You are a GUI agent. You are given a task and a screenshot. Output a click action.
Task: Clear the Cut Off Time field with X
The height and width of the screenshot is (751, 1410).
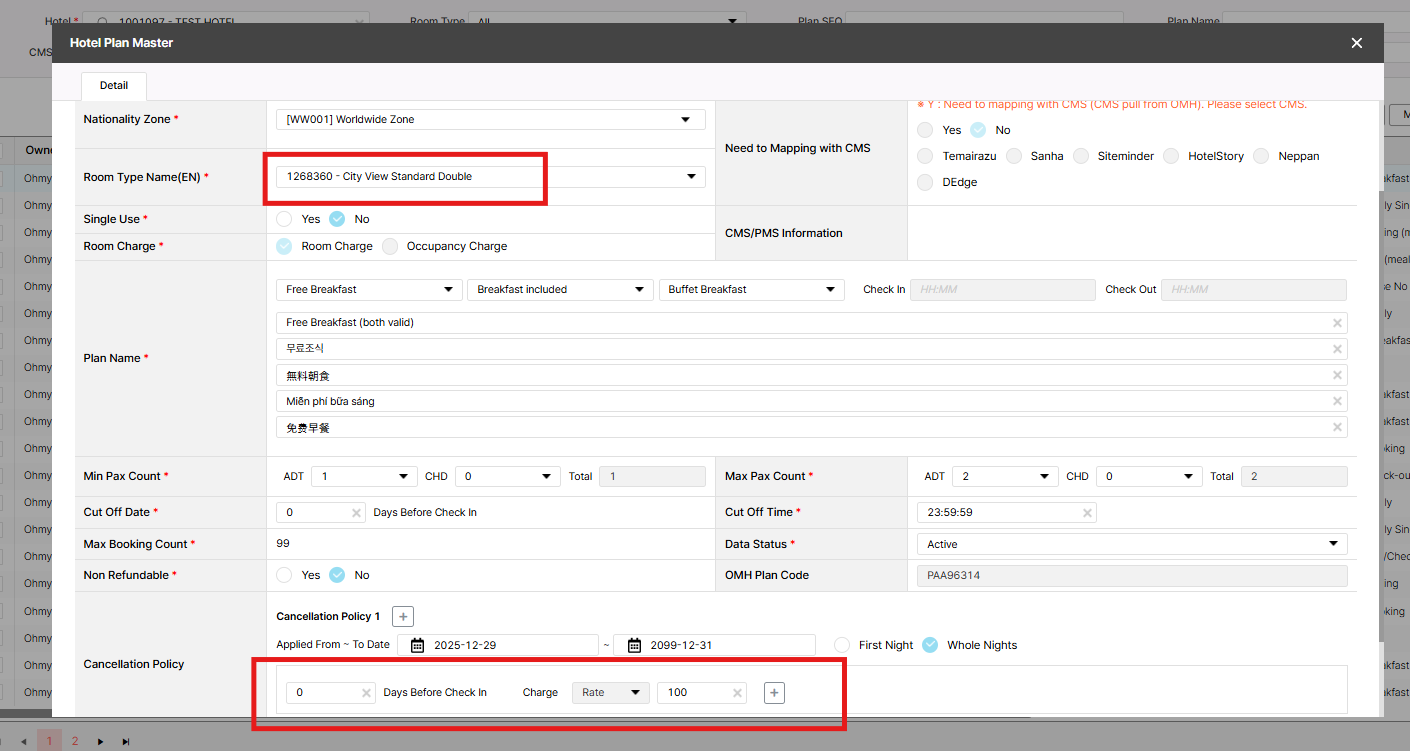(1087, 512)
